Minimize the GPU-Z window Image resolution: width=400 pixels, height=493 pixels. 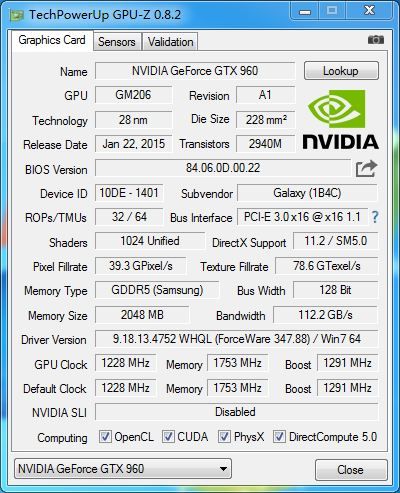[305, 11]
